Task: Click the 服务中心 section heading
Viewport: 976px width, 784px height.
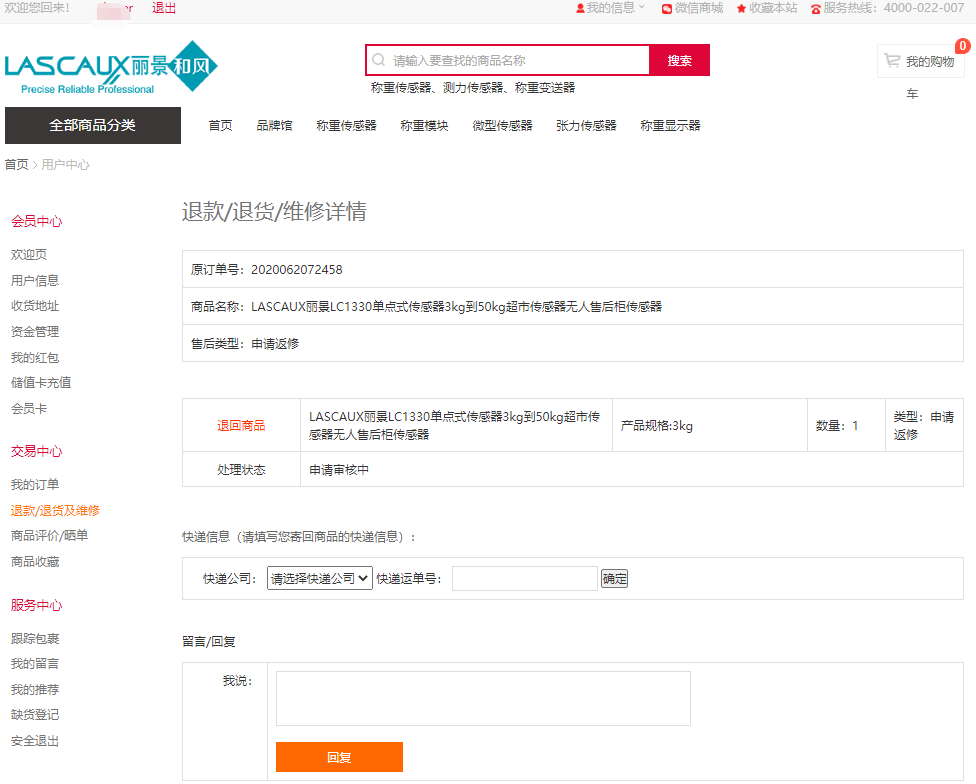Action: click(x=37, y=605)
